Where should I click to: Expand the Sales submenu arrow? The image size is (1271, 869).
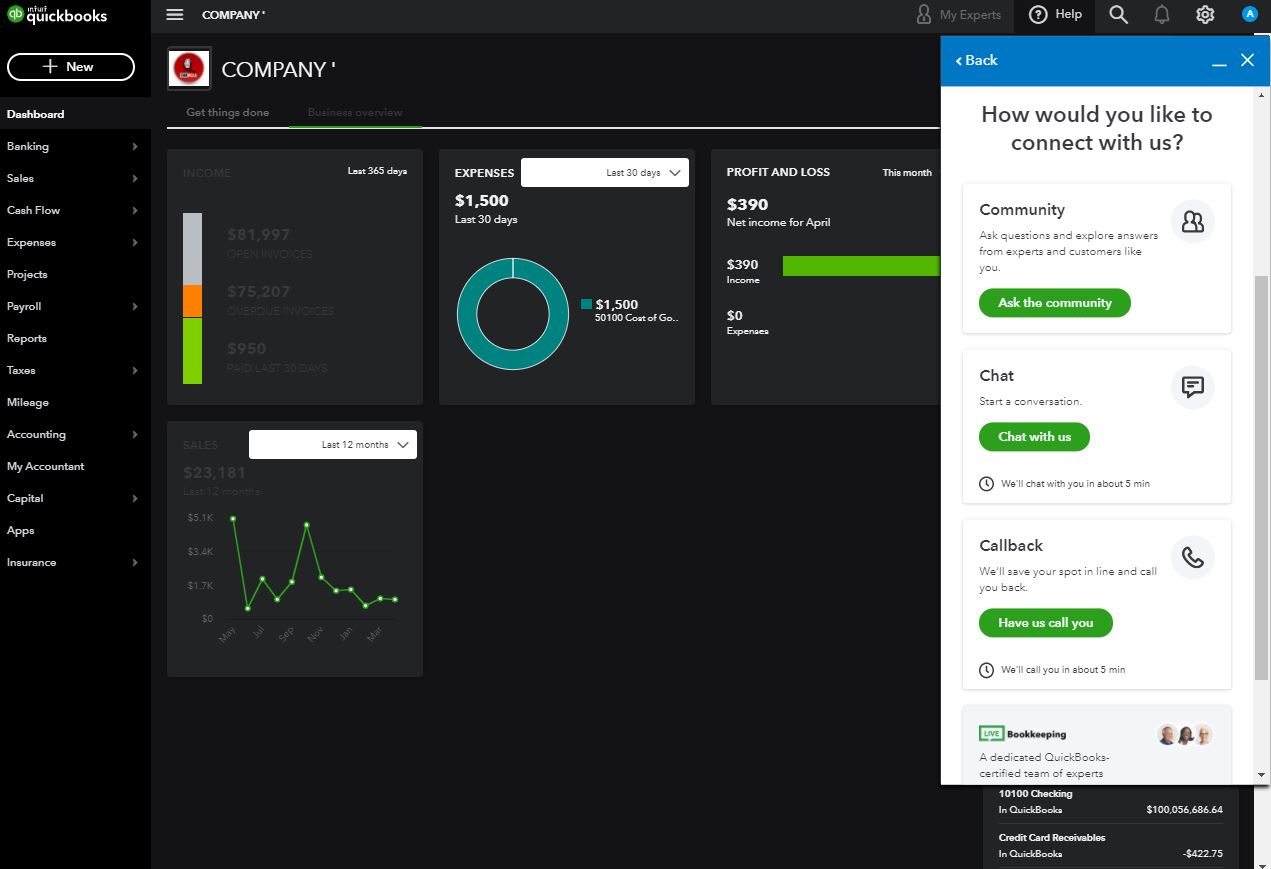(x=135, y=179)
